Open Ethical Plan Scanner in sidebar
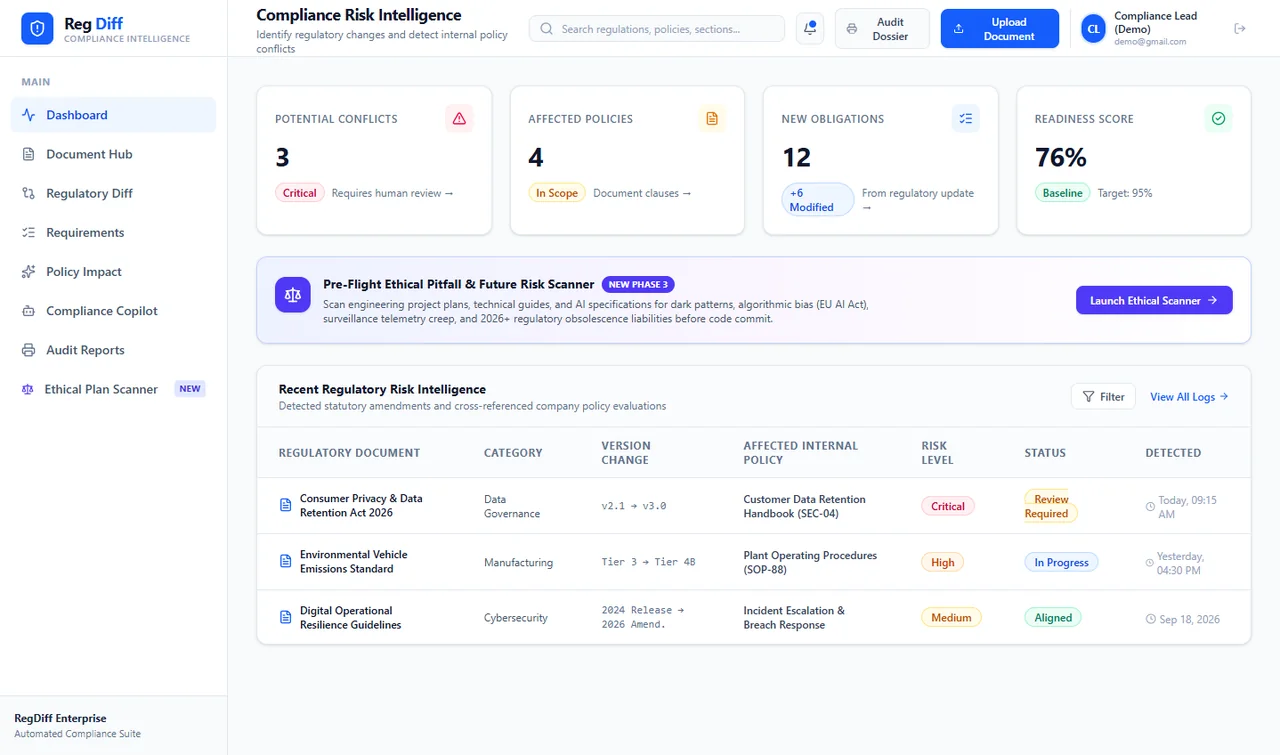 click(113, 389)
